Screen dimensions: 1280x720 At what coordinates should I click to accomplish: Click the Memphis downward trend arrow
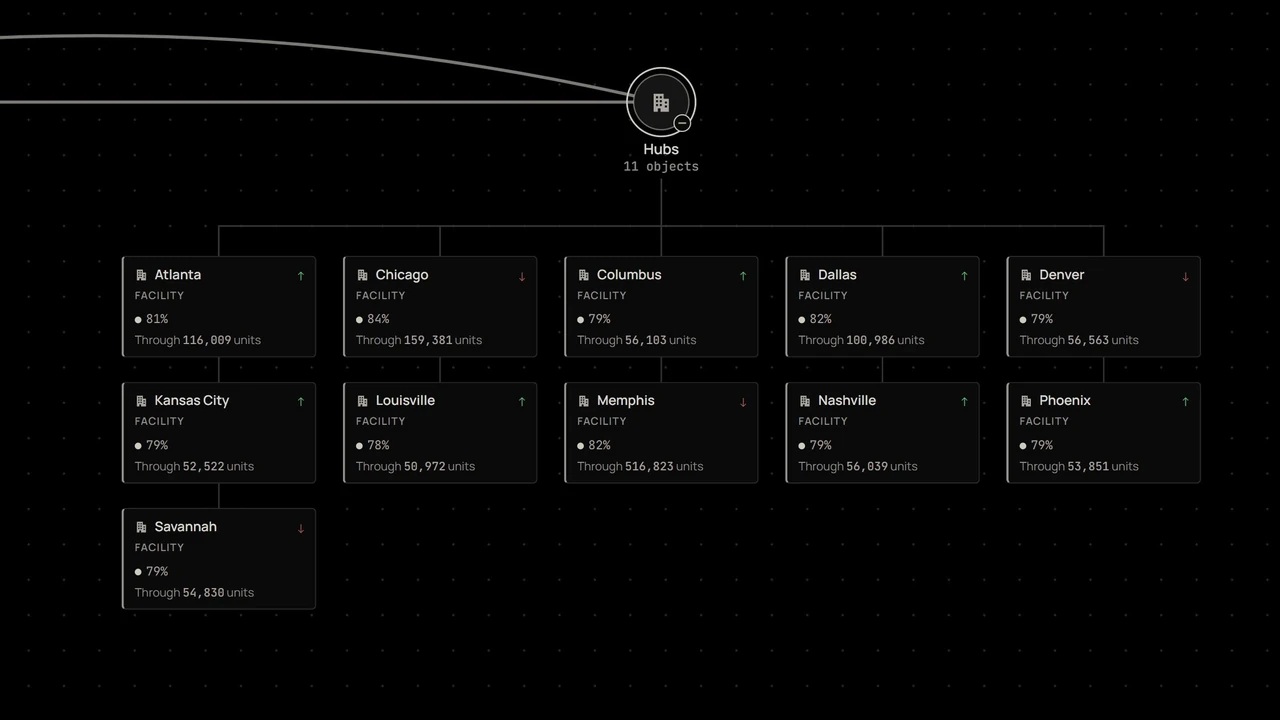[742, 402]
